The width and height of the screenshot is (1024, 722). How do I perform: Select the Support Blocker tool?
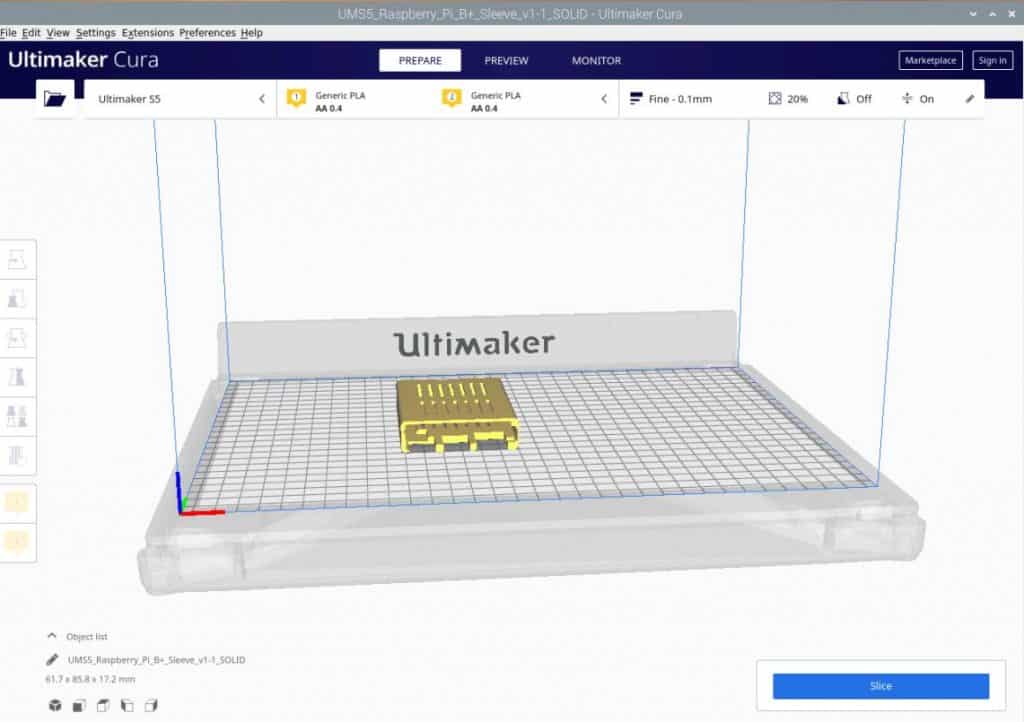[x=17, y=455]
